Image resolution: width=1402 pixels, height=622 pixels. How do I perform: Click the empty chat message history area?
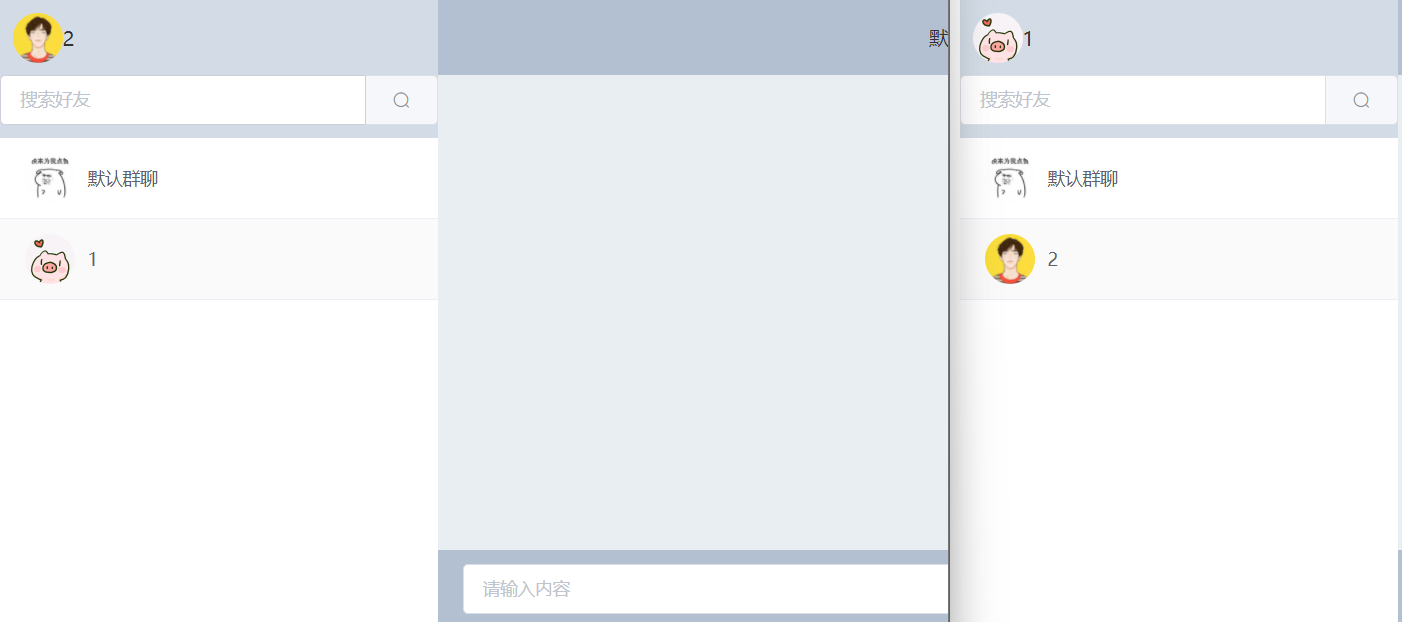693,312
